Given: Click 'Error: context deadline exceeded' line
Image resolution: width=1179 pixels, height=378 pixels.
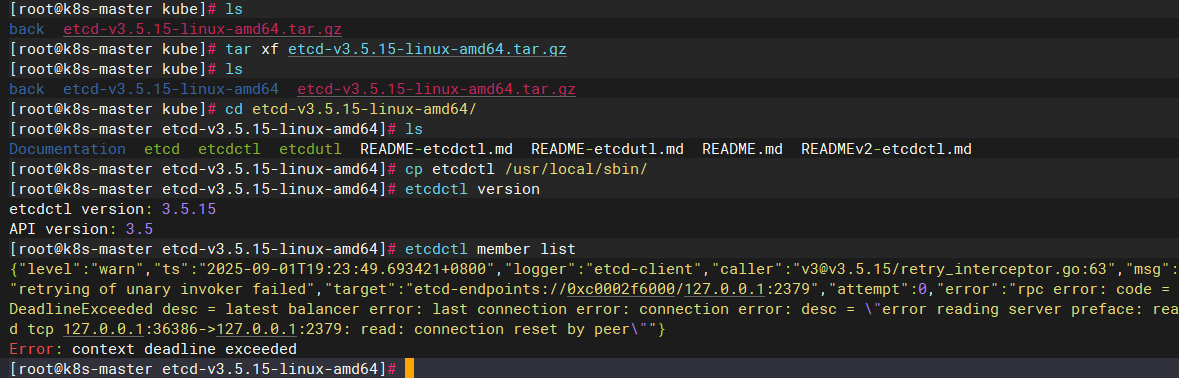Looking at the screenshot, I should click(153, 348).
